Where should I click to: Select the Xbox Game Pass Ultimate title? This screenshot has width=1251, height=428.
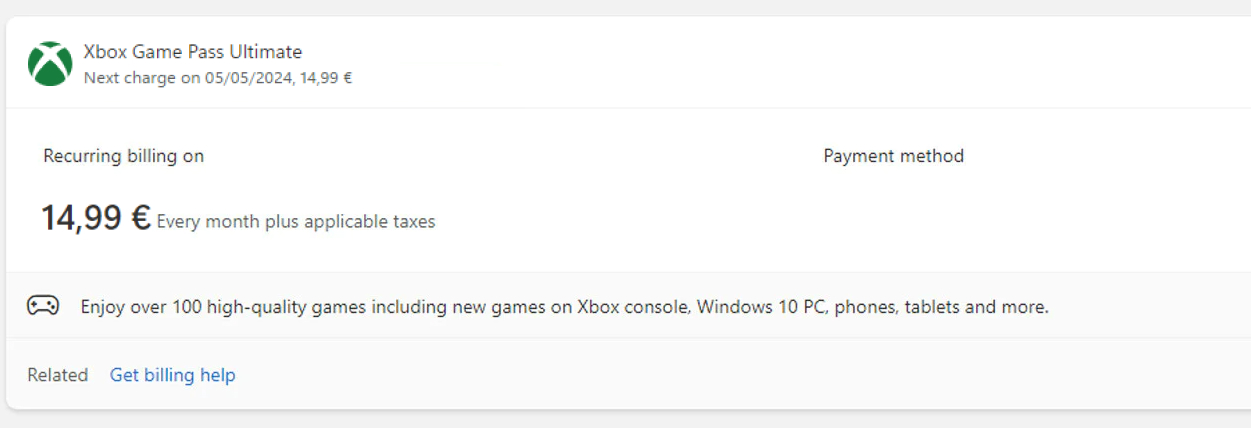click(193, 52)
